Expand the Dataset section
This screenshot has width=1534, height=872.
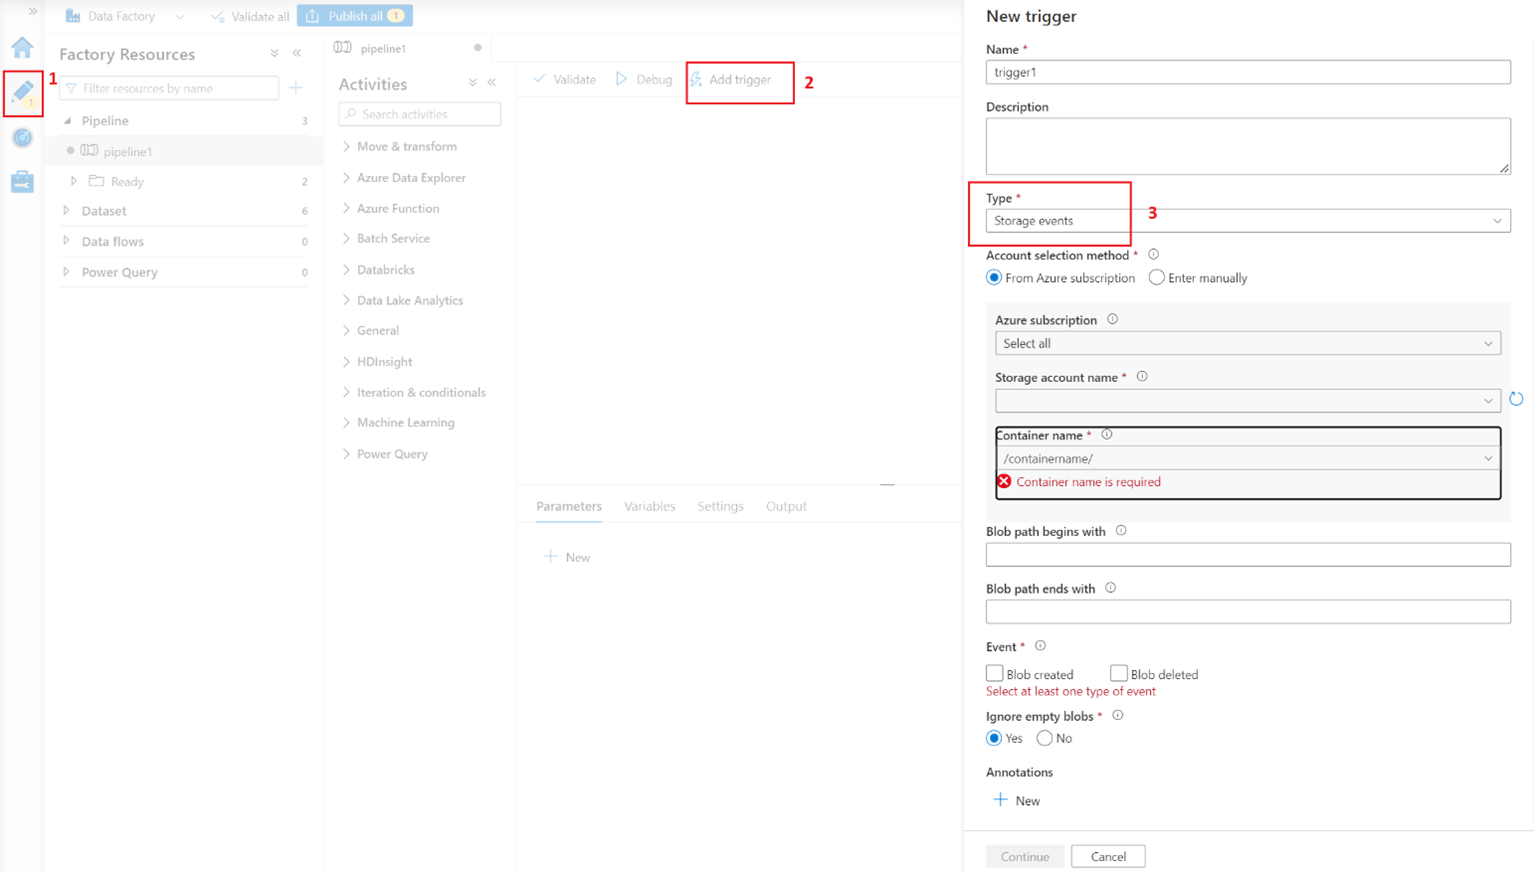67,211
